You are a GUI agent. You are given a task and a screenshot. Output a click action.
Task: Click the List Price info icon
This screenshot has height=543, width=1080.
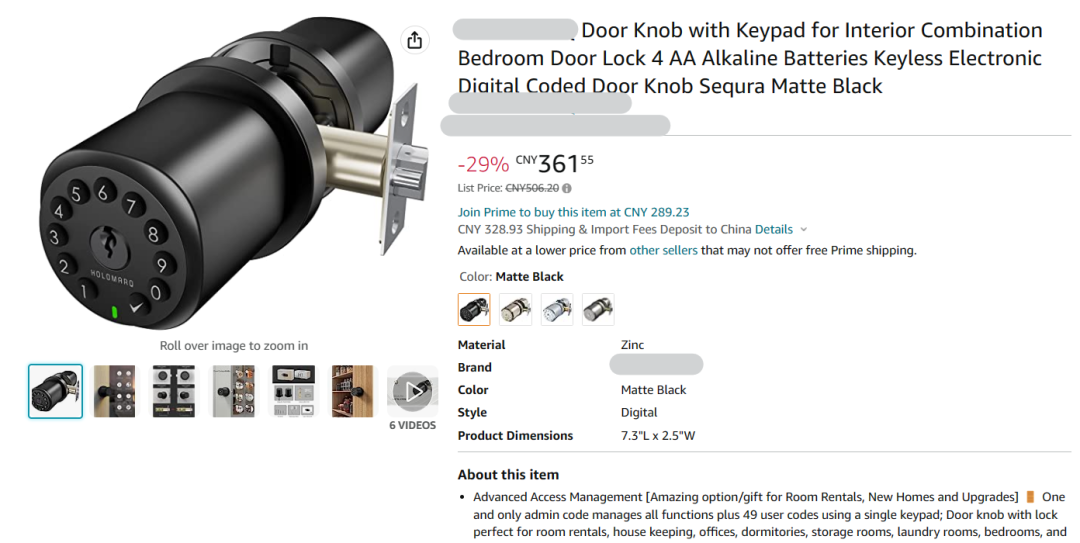567,188
